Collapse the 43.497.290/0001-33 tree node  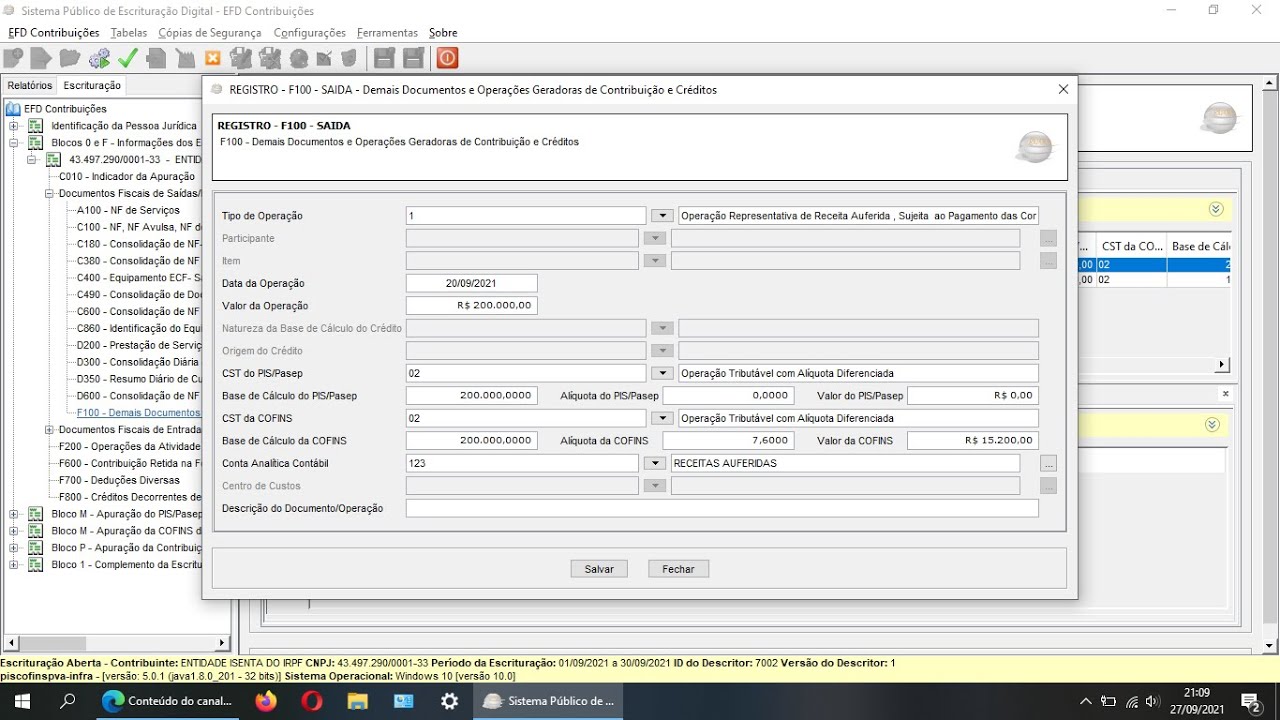click(31, 160)
